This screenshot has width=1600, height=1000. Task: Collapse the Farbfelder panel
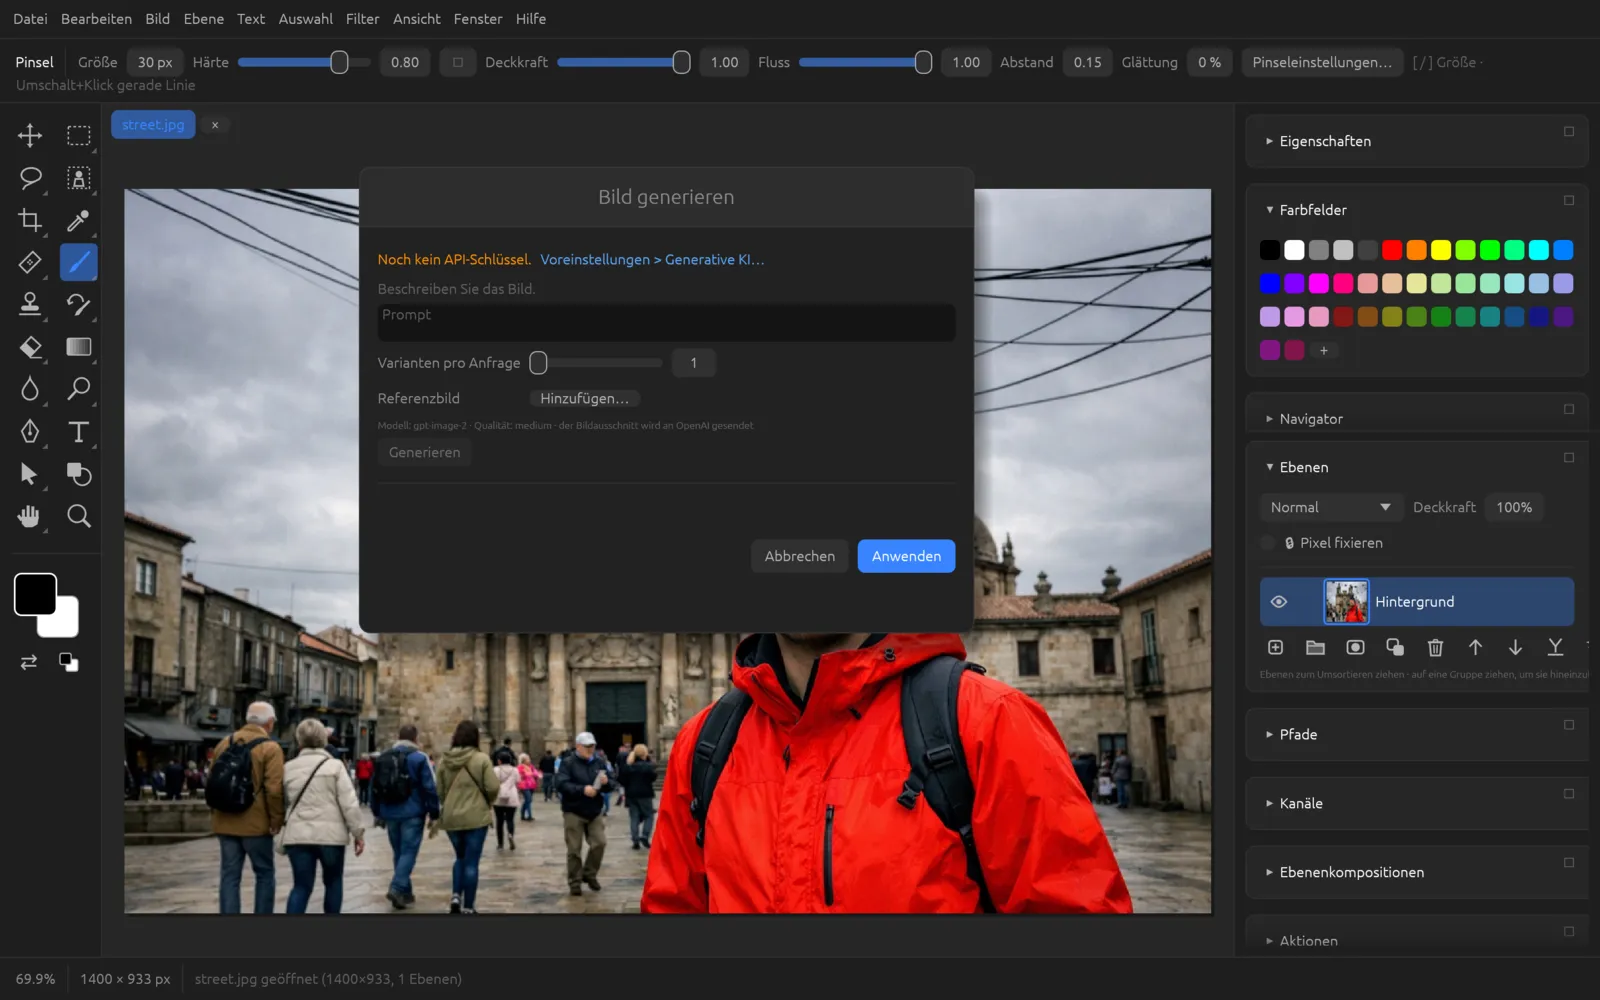point(1270,210)
